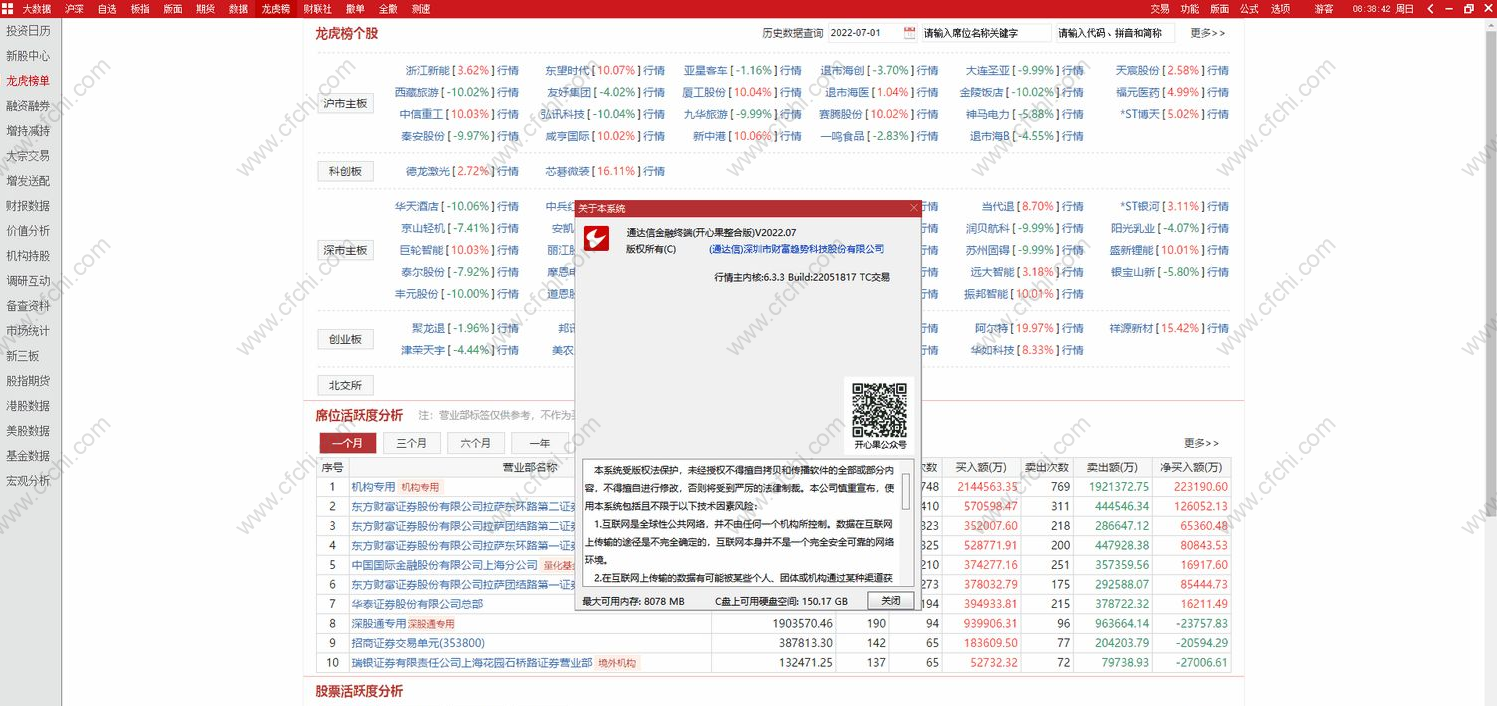1497x706 pixels.
Task: Click the QR code for 开心果公众号
Action: click(x=879, y=409)
